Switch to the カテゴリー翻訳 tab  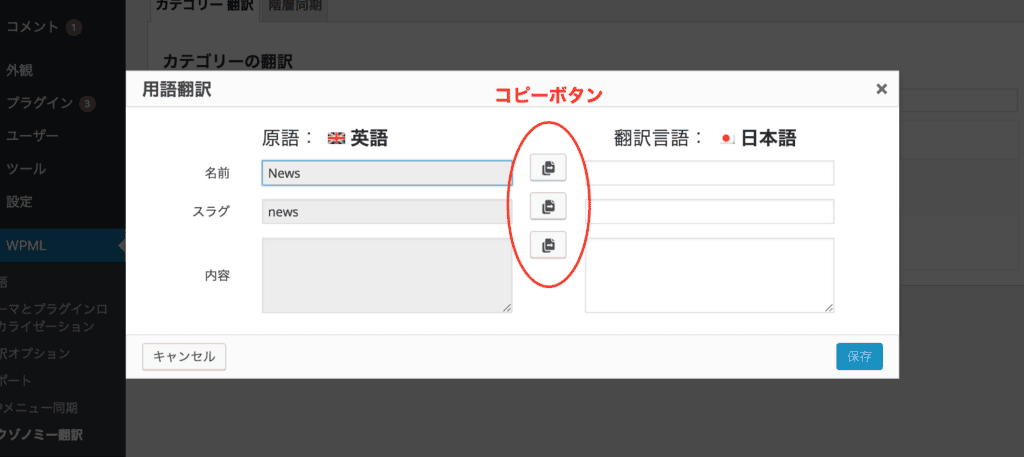point(204,8)
